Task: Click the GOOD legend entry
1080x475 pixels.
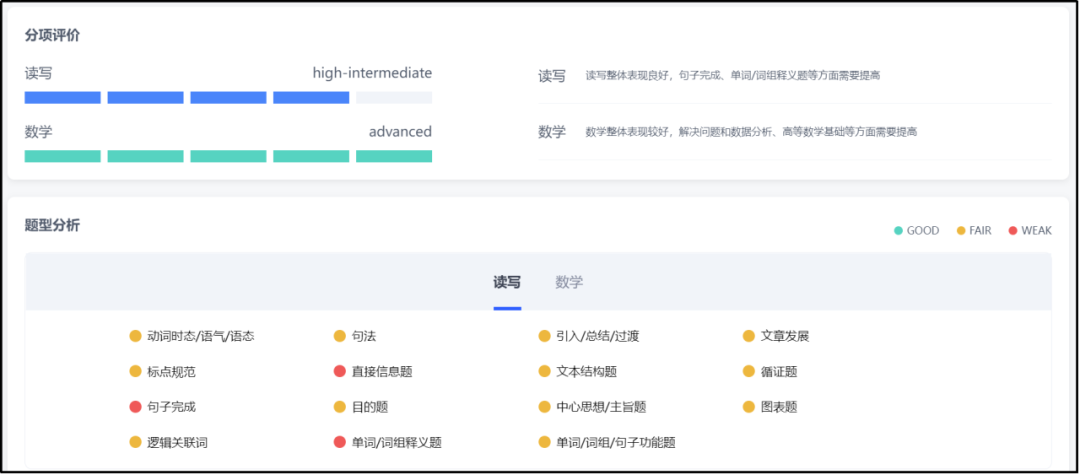Action: pyautogui.click(x=916, y=231)
